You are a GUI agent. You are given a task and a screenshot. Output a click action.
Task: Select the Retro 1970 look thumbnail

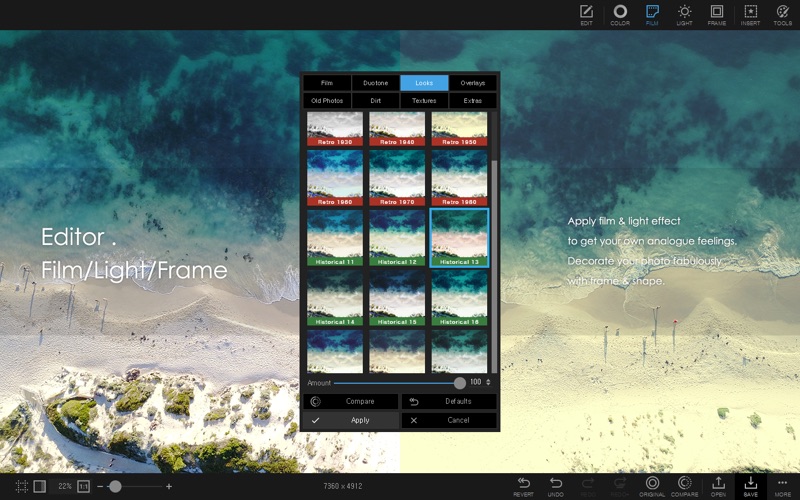(x=398, y=177)
